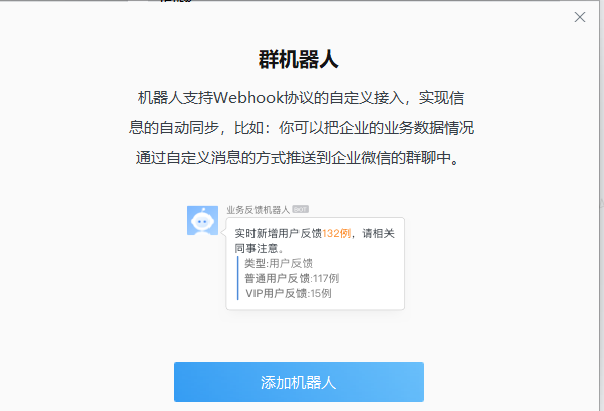Click the gray BOT badge

pyautogui.click(x=300, y=209)
